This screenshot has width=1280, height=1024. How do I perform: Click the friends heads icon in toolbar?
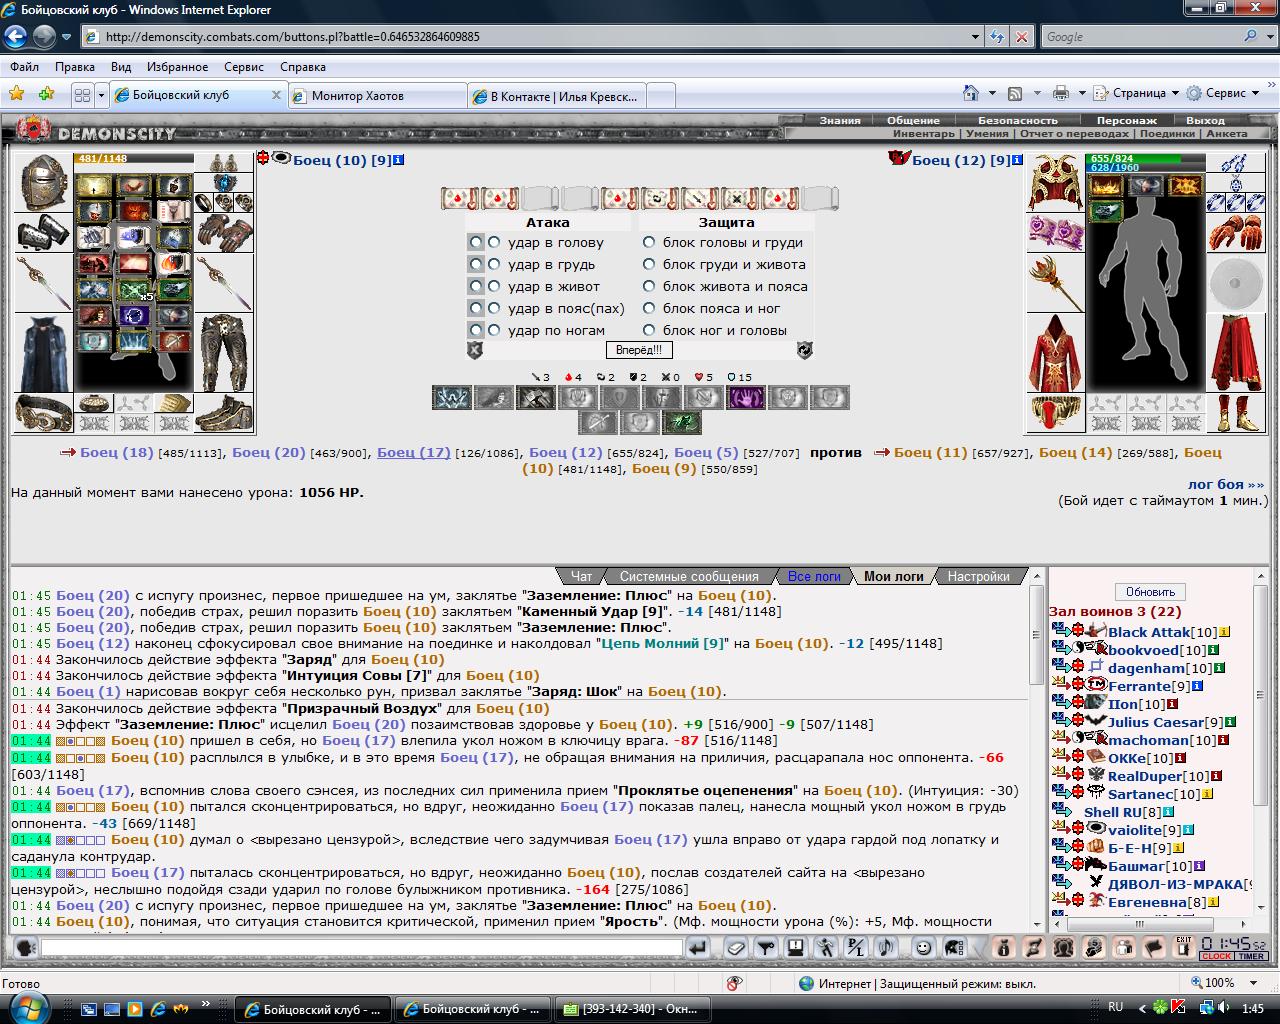1064,948
